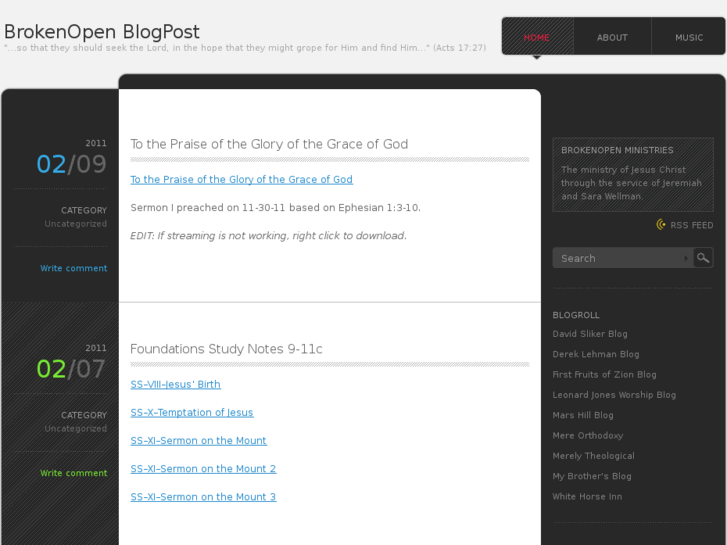Screen dimensions: 727x545
Task: Open the Praise of the Glory sermon link
Action: pyautogui.click(x=241, y=180)
